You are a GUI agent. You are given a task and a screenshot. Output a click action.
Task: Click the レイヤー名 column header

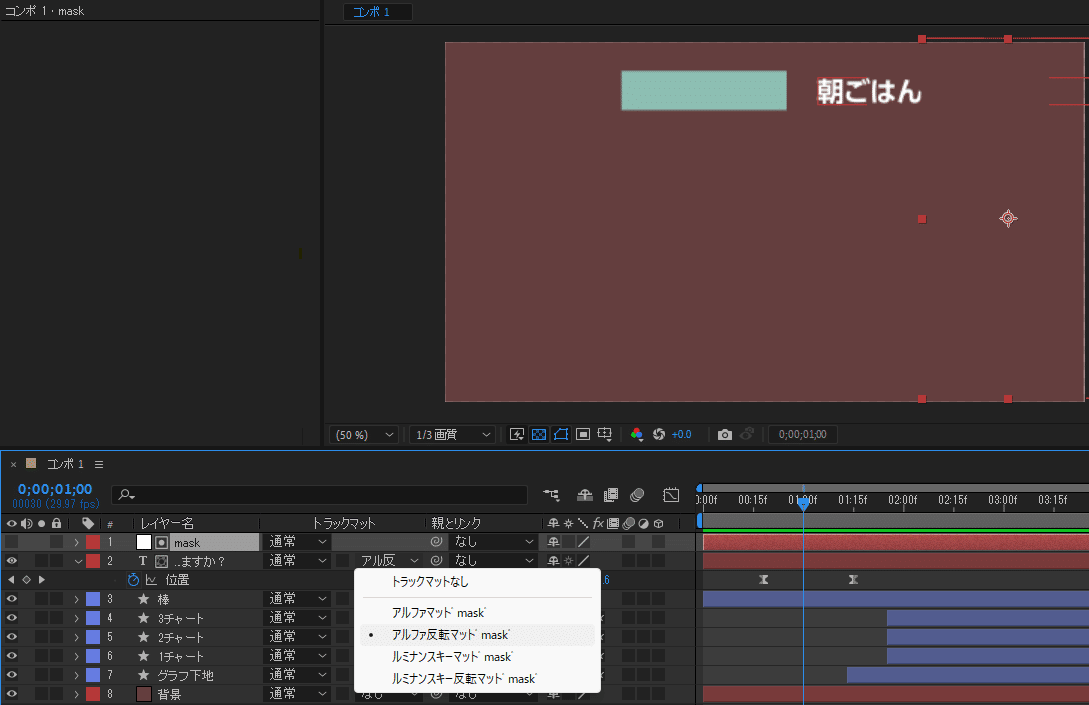(x=167, y=523)
